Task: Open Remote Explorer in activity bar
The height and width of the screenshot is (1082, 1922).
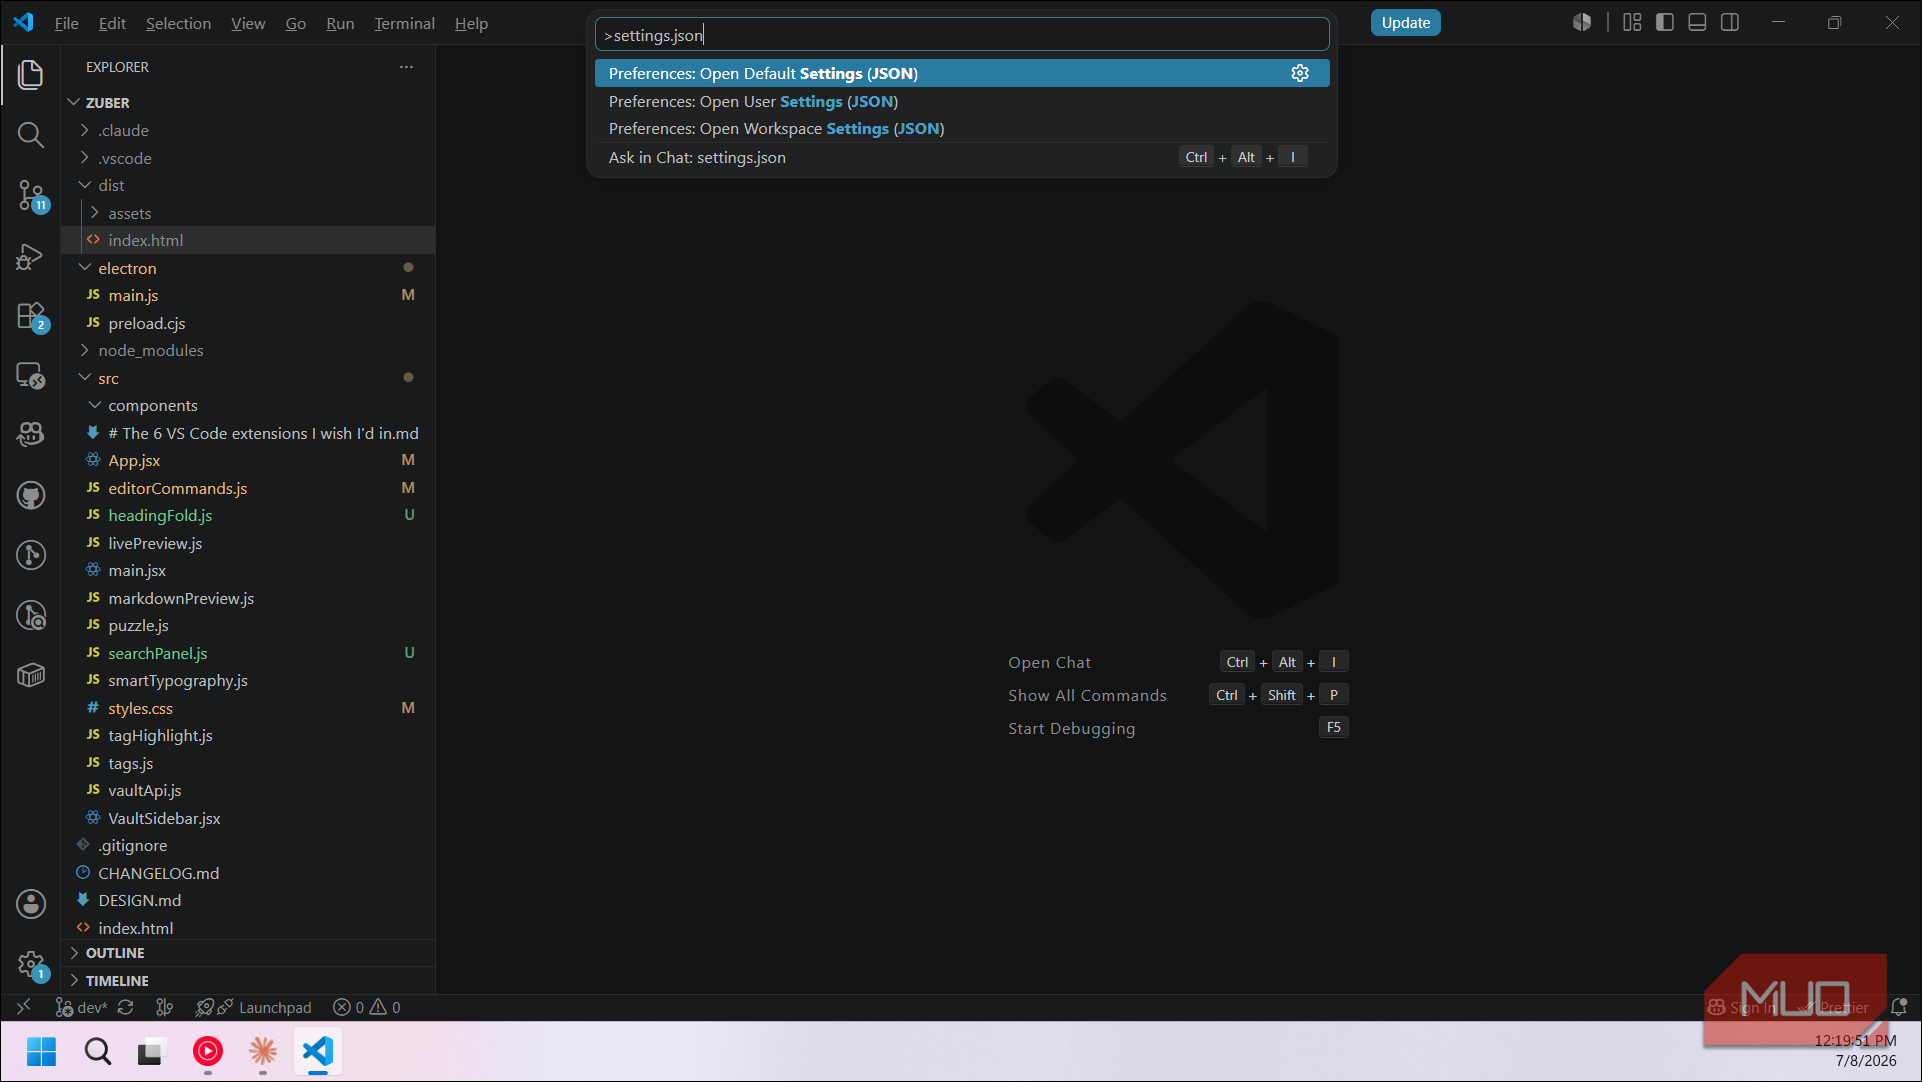Action: coord(31,376)
